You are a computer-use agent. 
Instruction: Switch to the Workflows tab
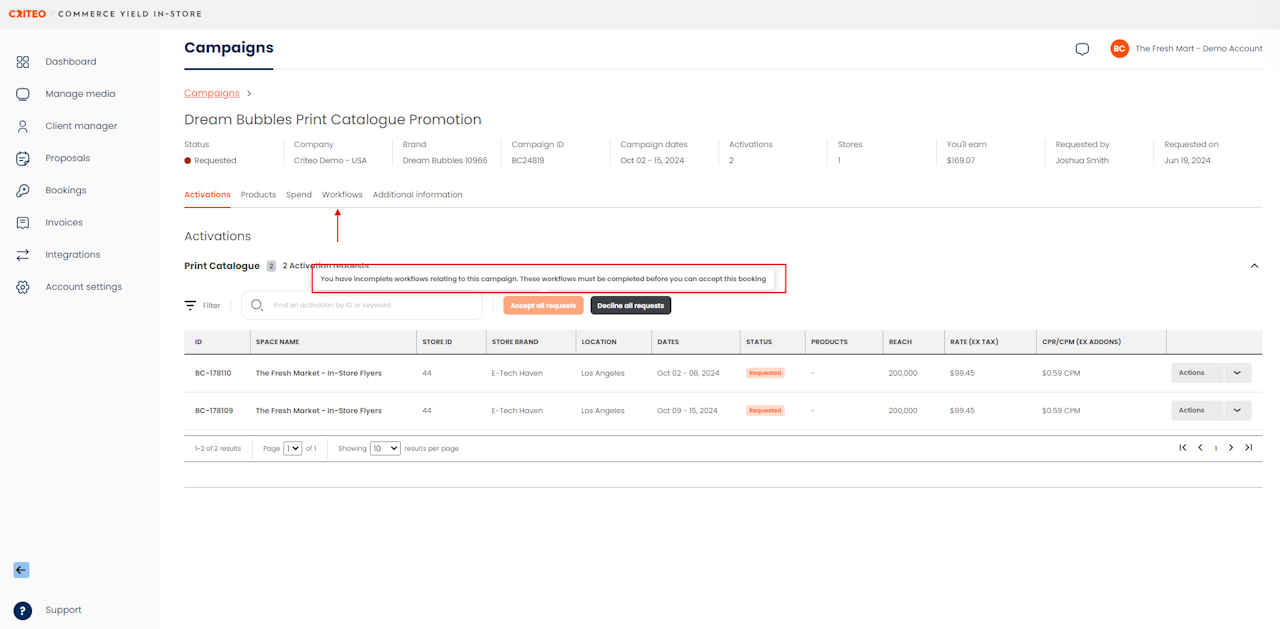(342, 195)
